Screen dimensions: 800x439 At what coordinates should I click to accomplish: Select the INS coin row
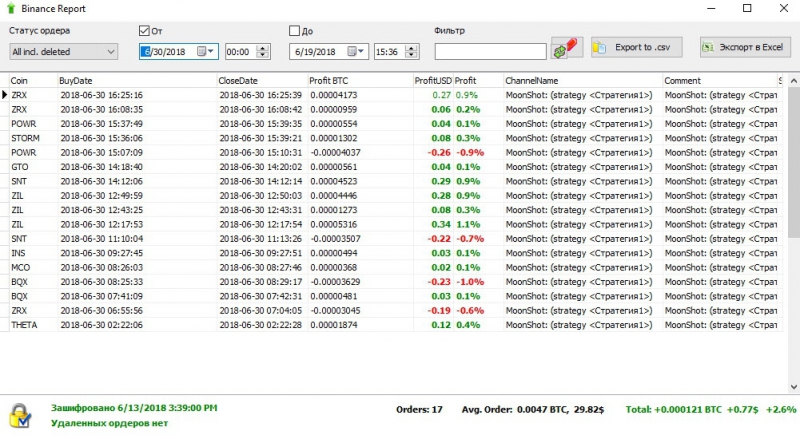pos(391,253)
